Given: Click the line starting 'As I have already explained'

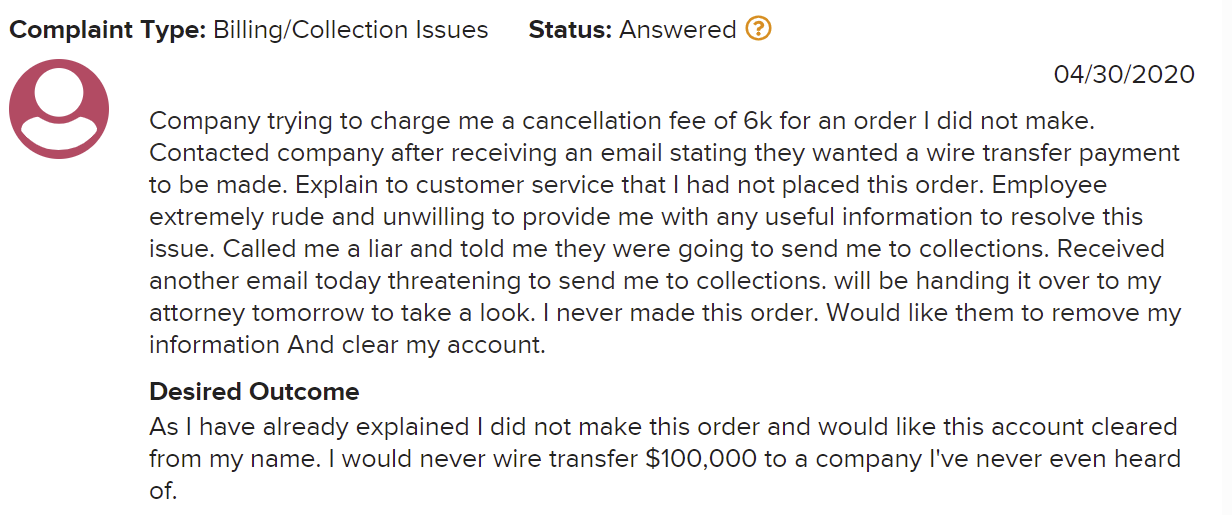Looking at the screenshot, I should [663, 427].
